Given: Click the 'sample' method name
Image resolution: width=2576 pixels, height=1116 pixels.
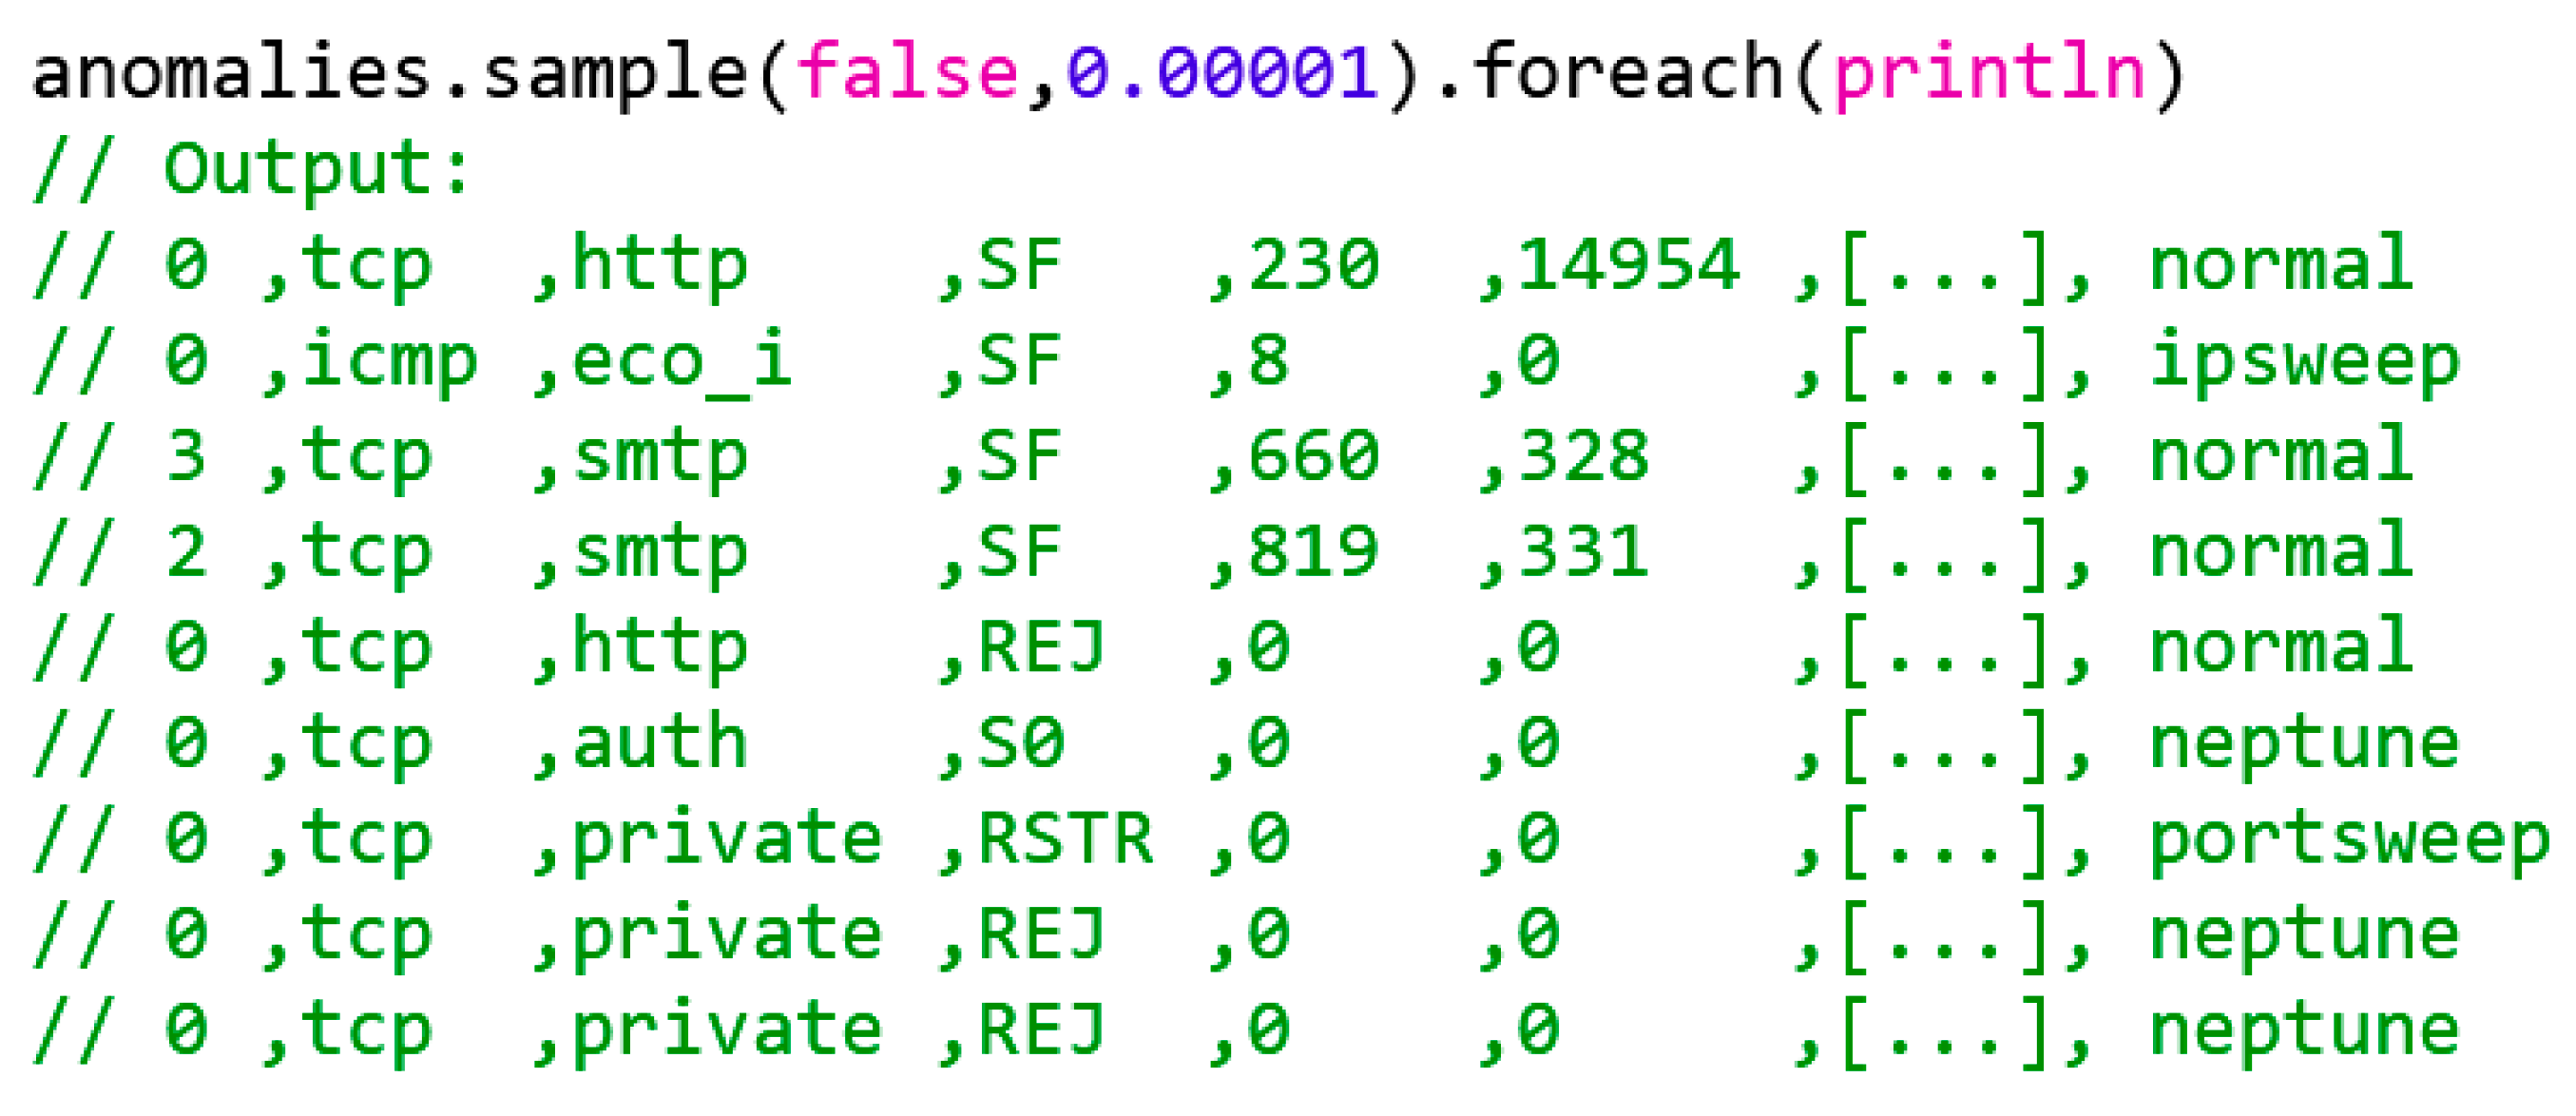Looking at the screenshot, I should coord(614,72).
